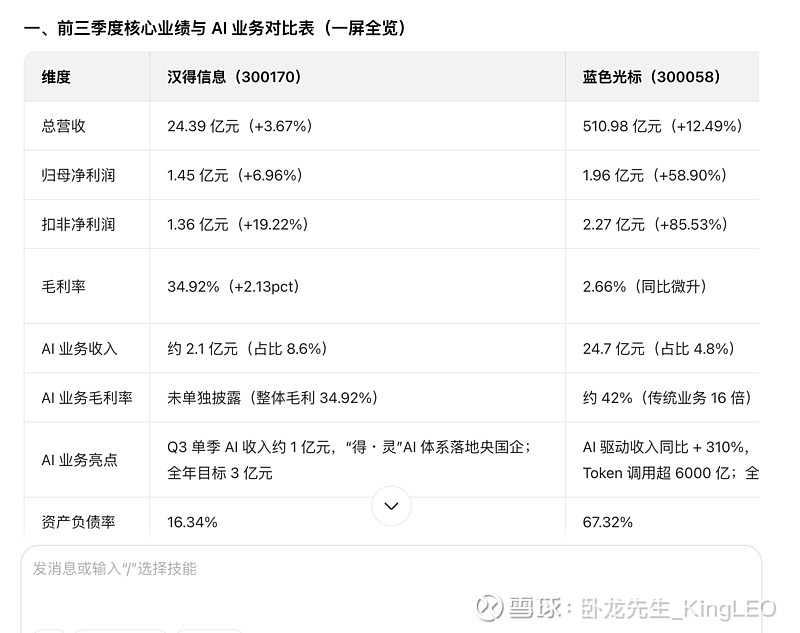Screen dimensions: 800x633
Task: Select cell 510.98 亿元（+12.49%）
Action: click(x=663, y=126)
